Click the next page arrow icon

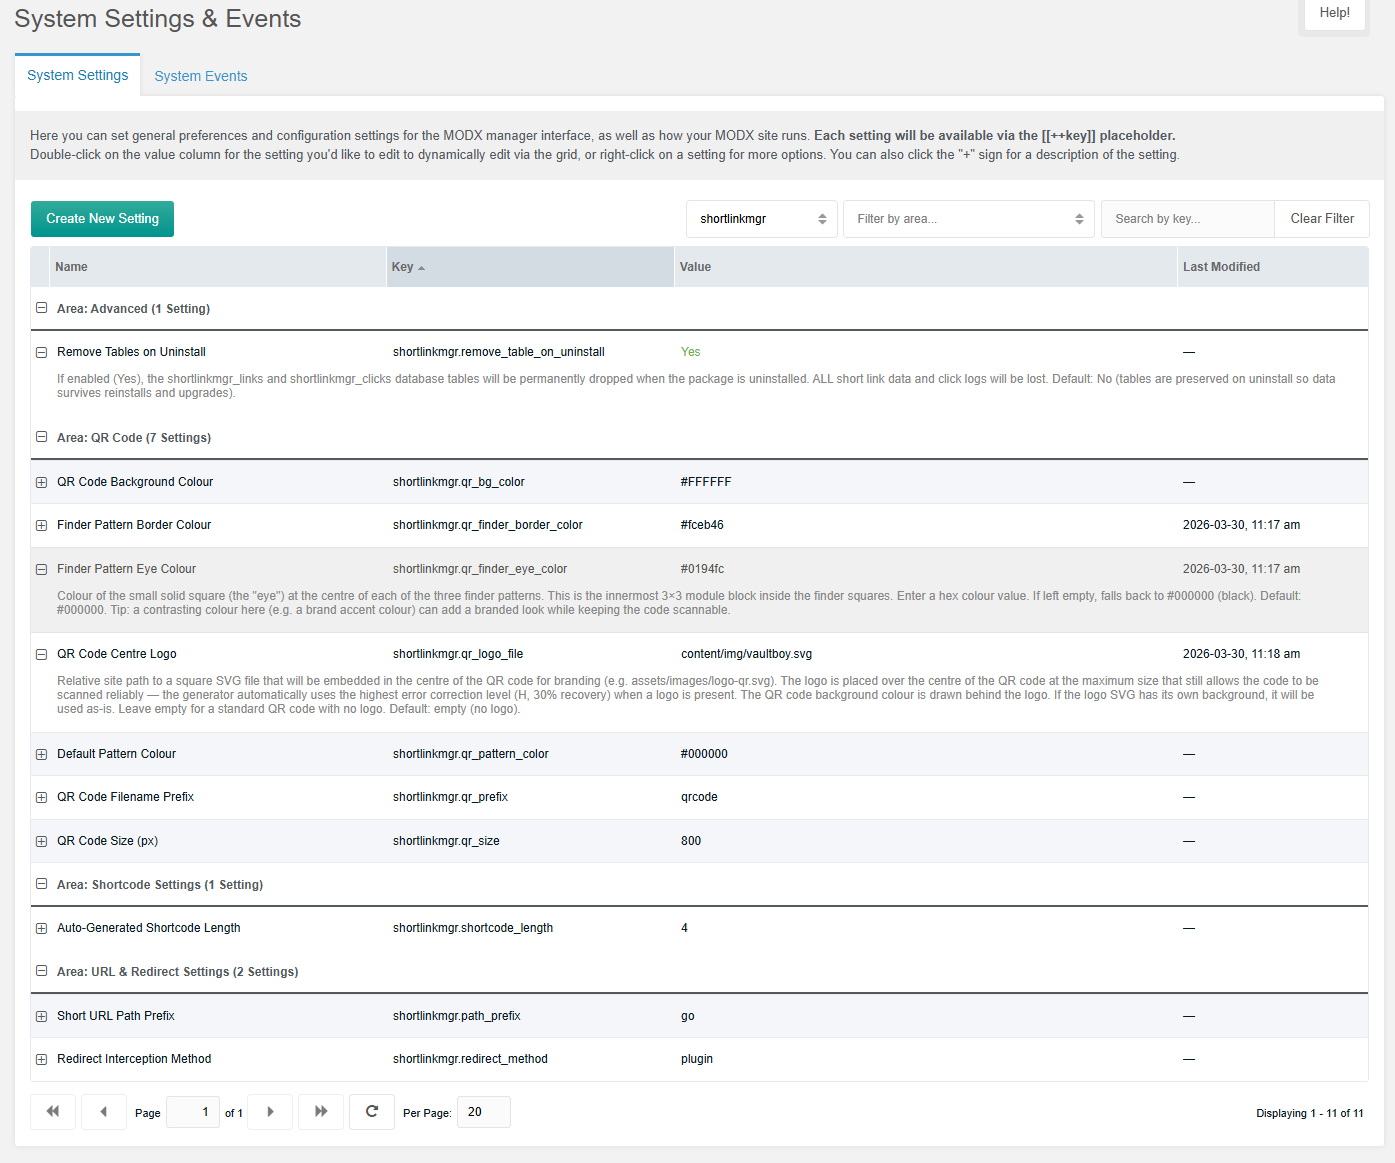[270, 1111]
